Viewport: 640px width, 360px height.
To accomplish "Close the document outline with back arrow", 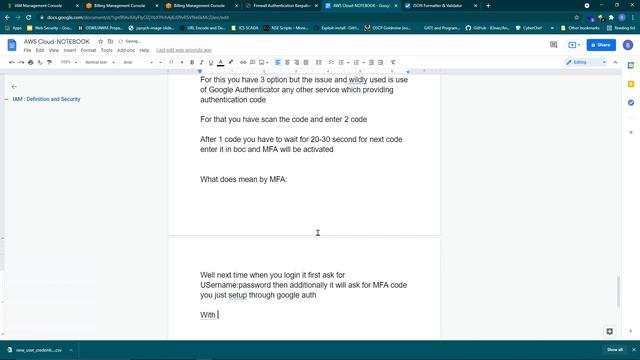I will pyautogui.click(x=14, y=87).
